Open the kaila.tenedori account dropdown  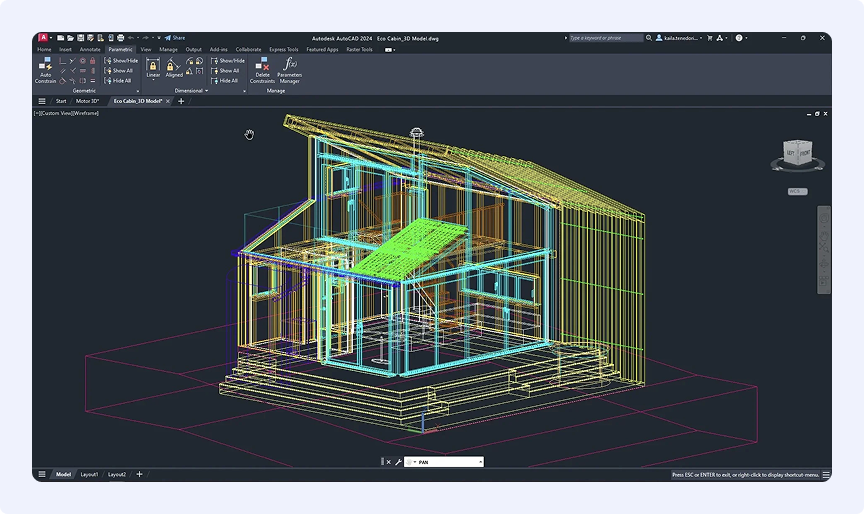[x=680, y=38]
